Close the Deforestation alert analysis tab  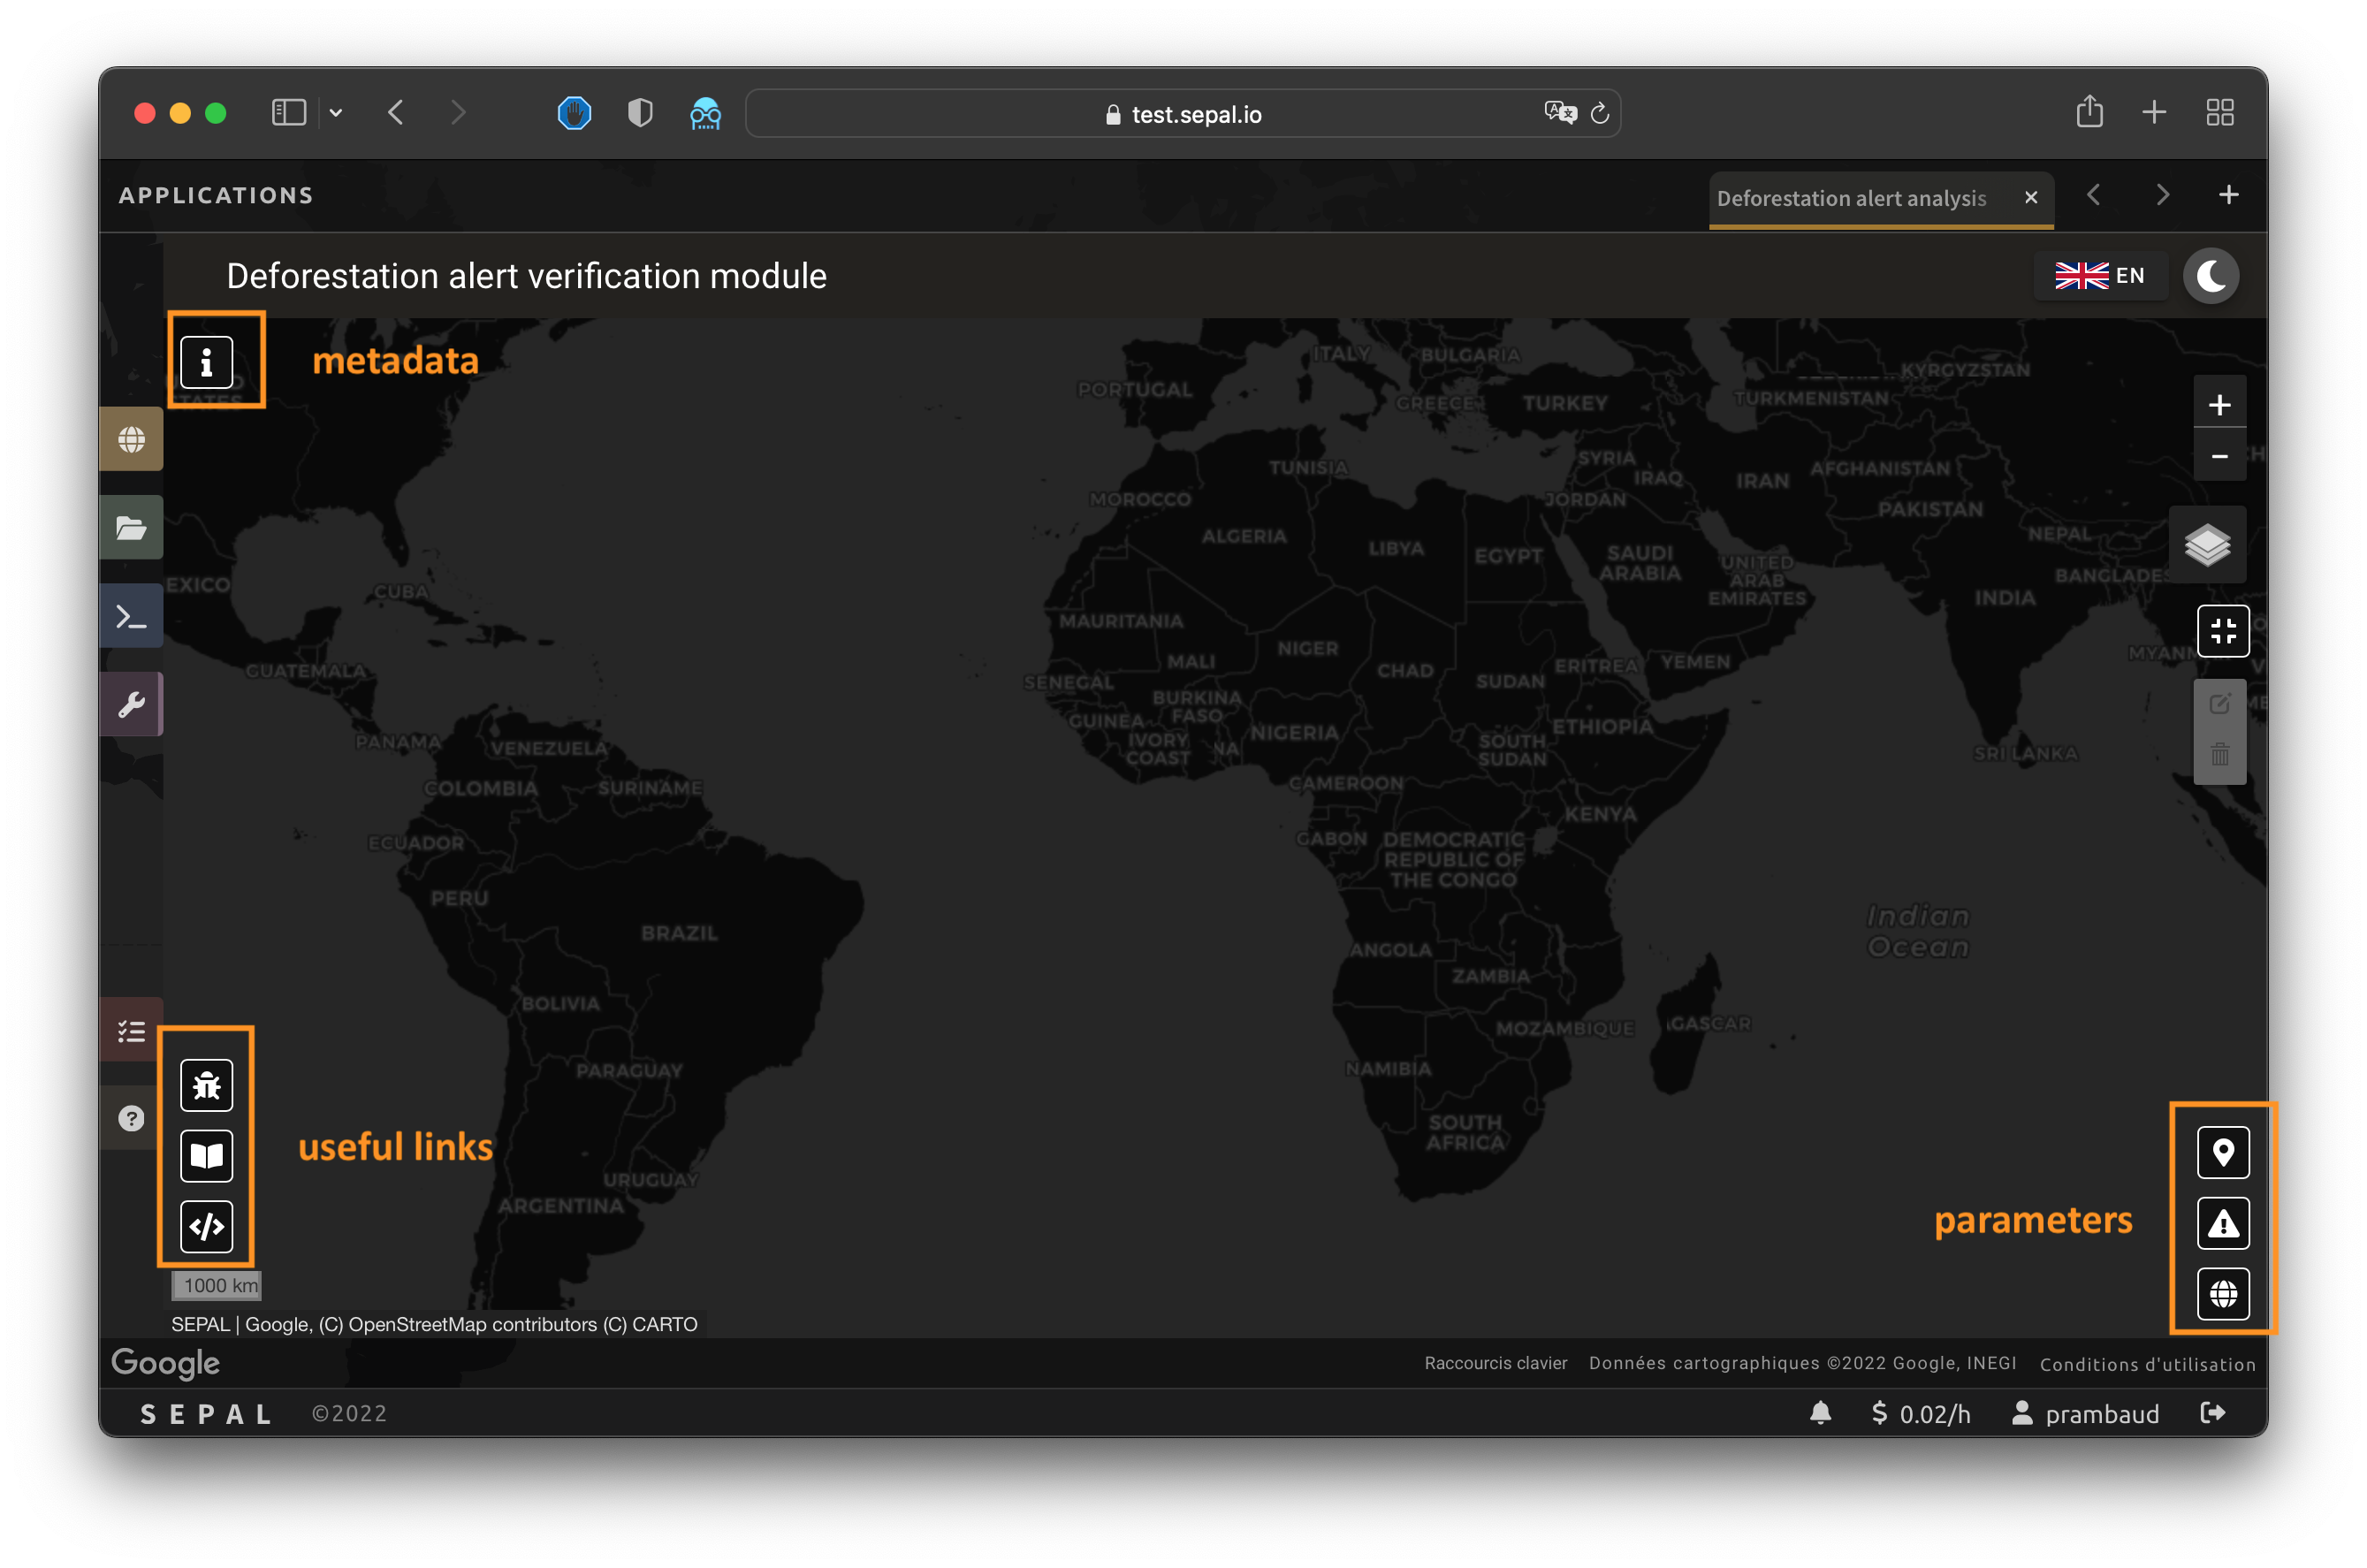coord(2030,198)
